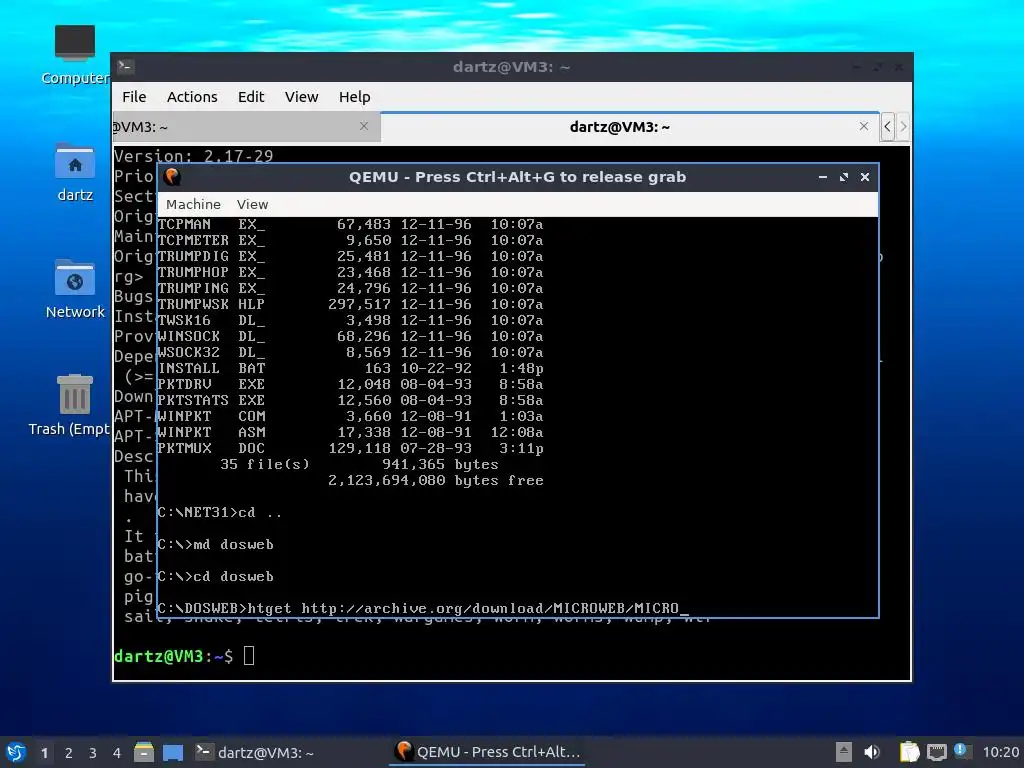
Task: Open the LXQt application menu in the taskbar
Action: click(x=16, y=752)
